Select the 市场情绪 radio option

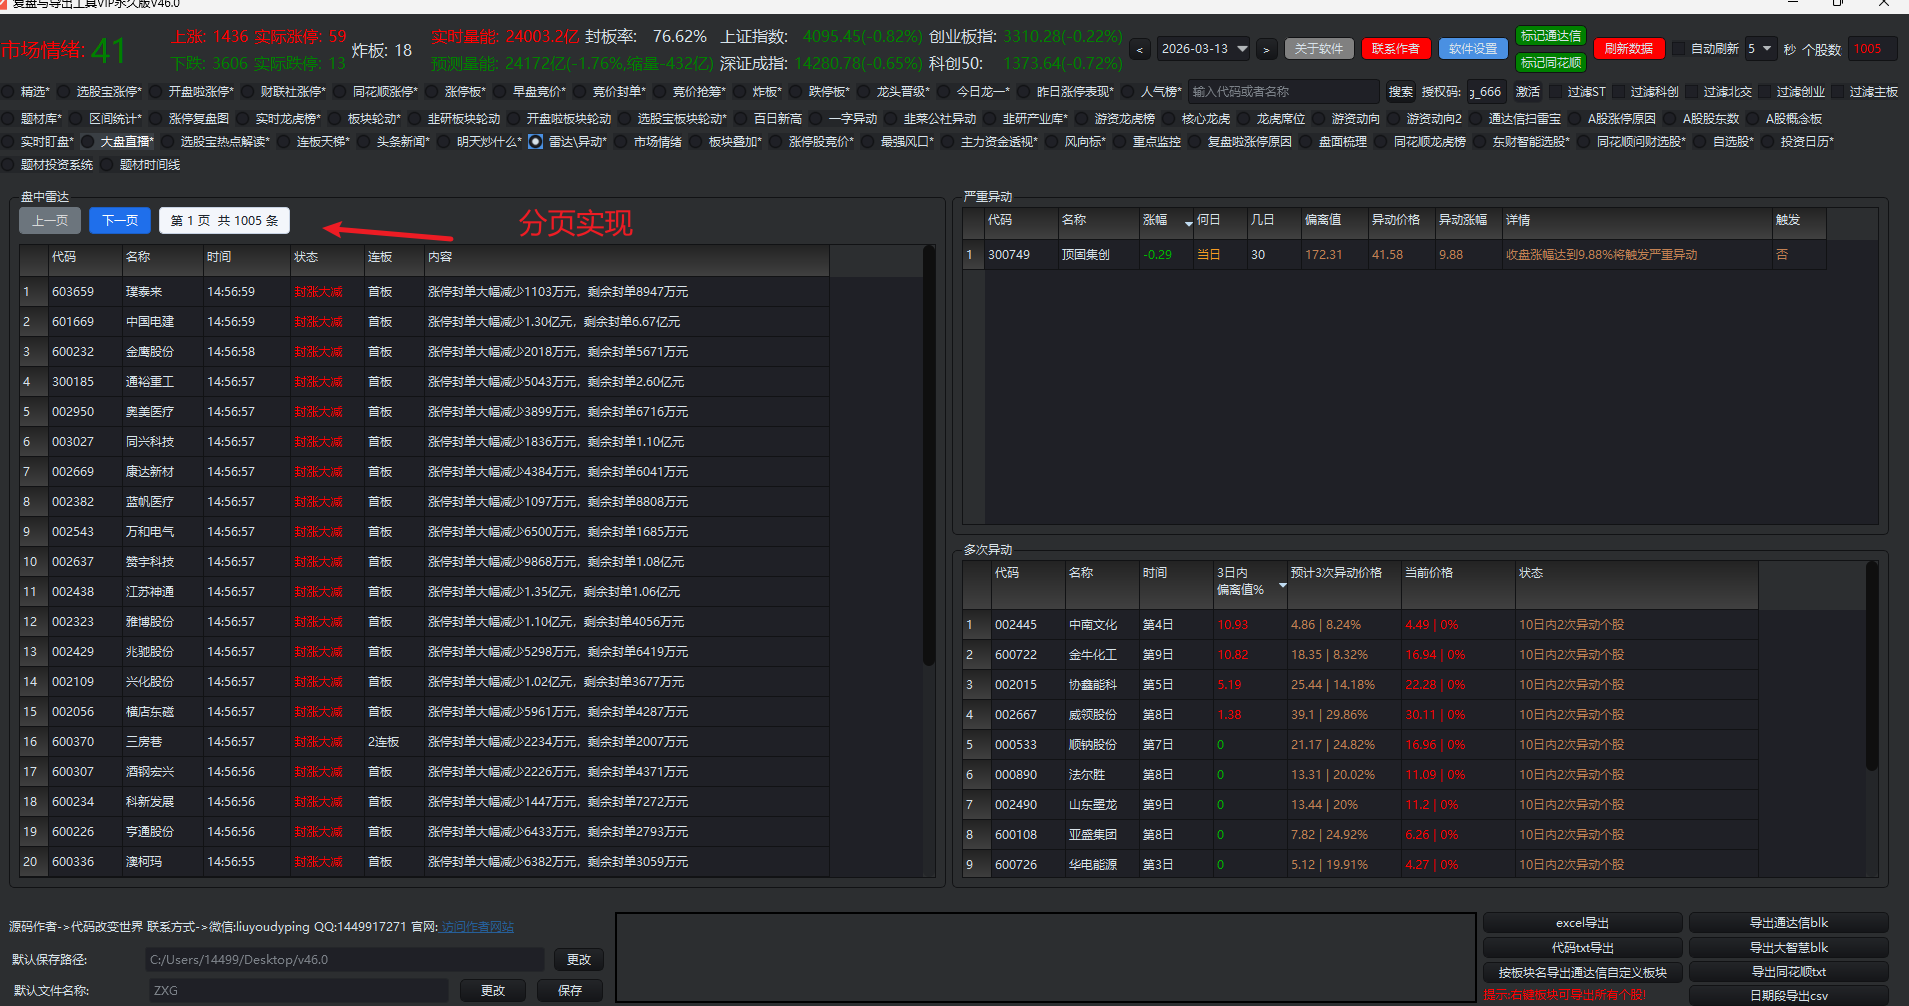[622, 142]
